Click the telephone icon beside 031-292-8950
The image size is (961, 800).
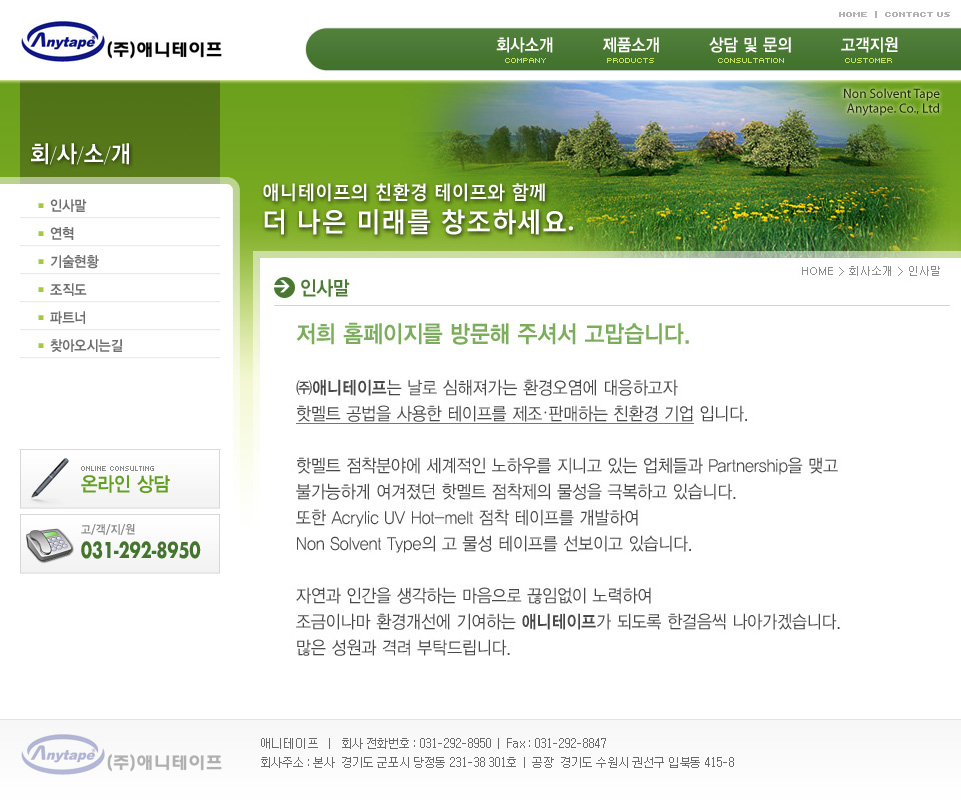50,544
